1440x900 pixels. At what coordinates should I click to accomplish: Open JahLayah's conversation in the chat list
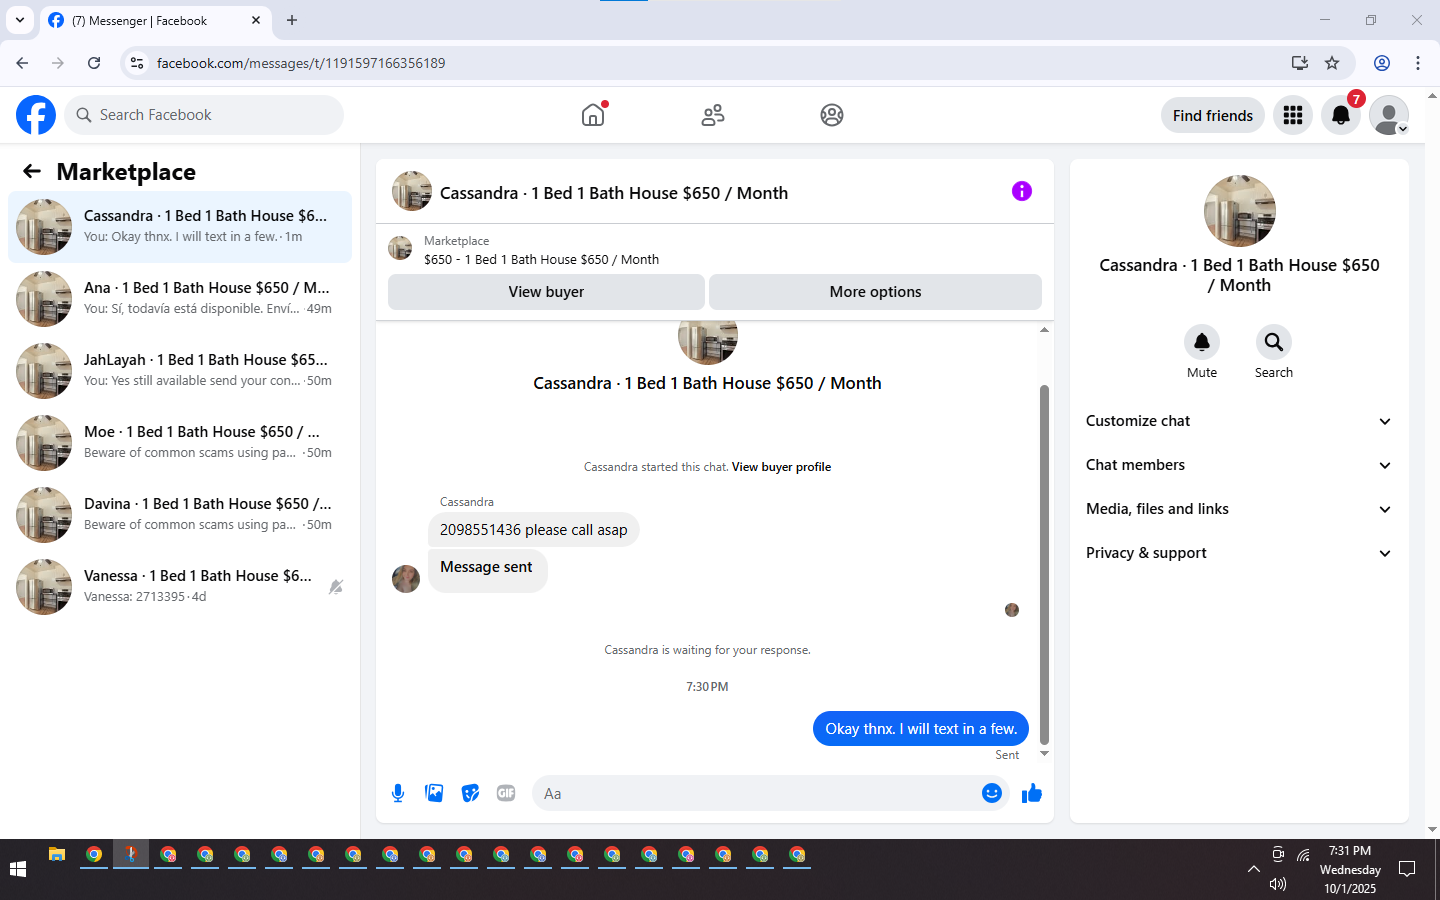point(180,371)
